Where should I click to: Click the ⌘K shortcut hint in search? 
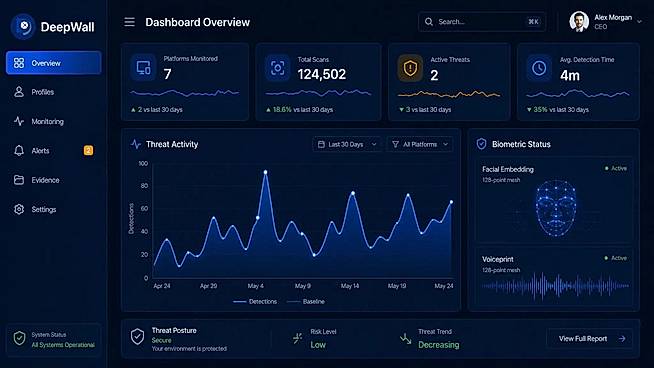533,22
